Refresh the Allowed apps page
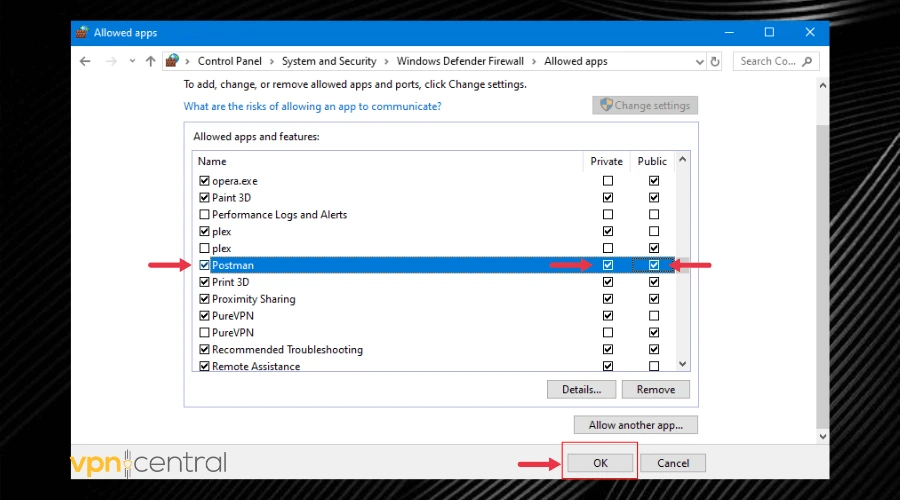The width and height of the screenshot is (900, 500). pyautogui.click(x=715, y=61)
